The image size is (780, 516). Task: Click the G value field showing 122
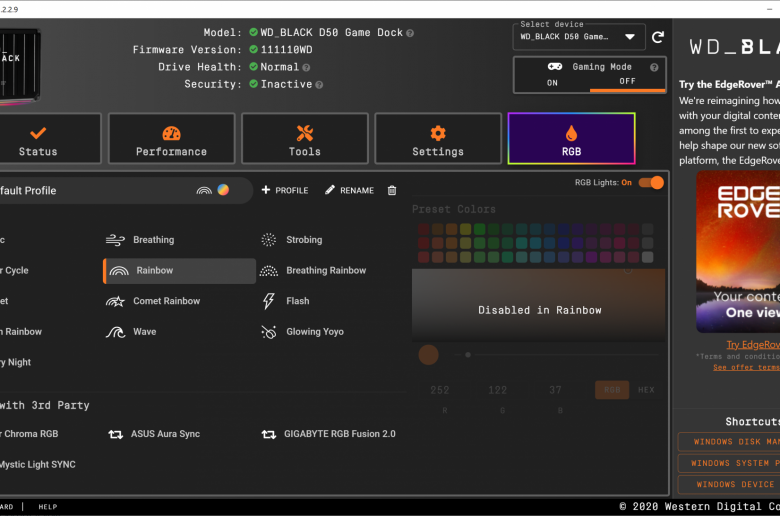point(498,390)
